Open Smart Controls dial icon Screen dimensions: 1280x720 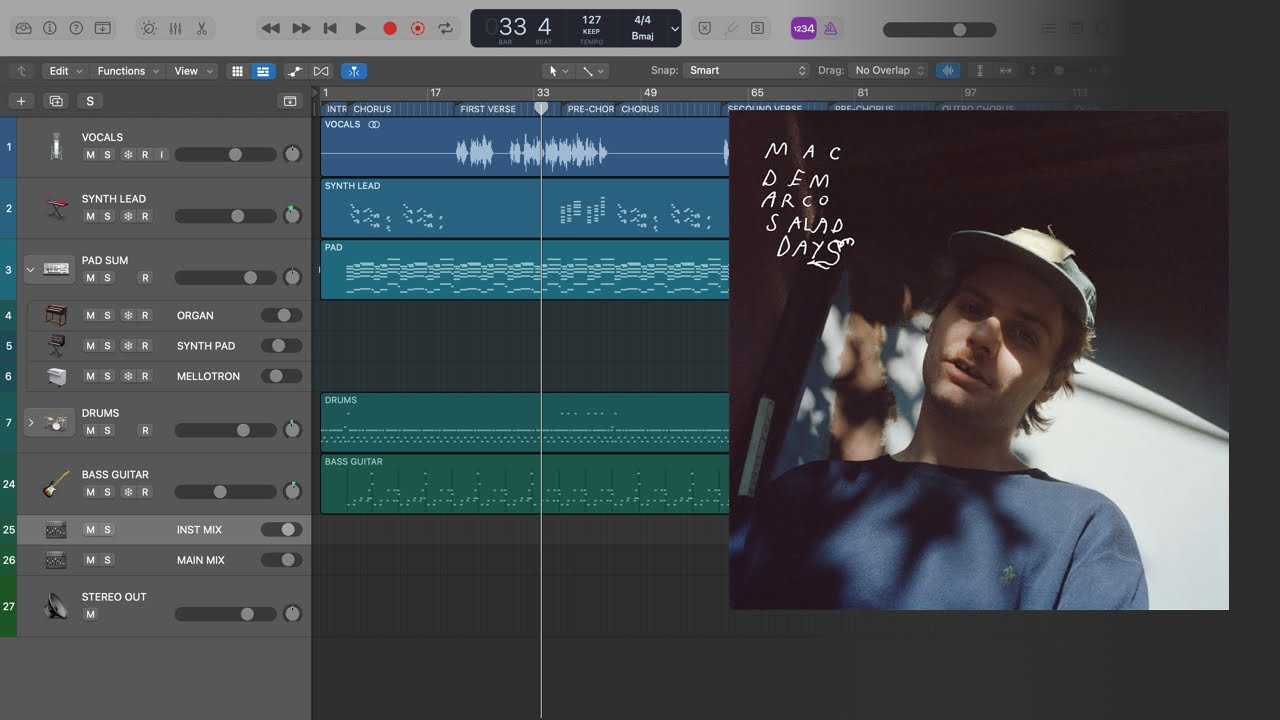point(149,28)
